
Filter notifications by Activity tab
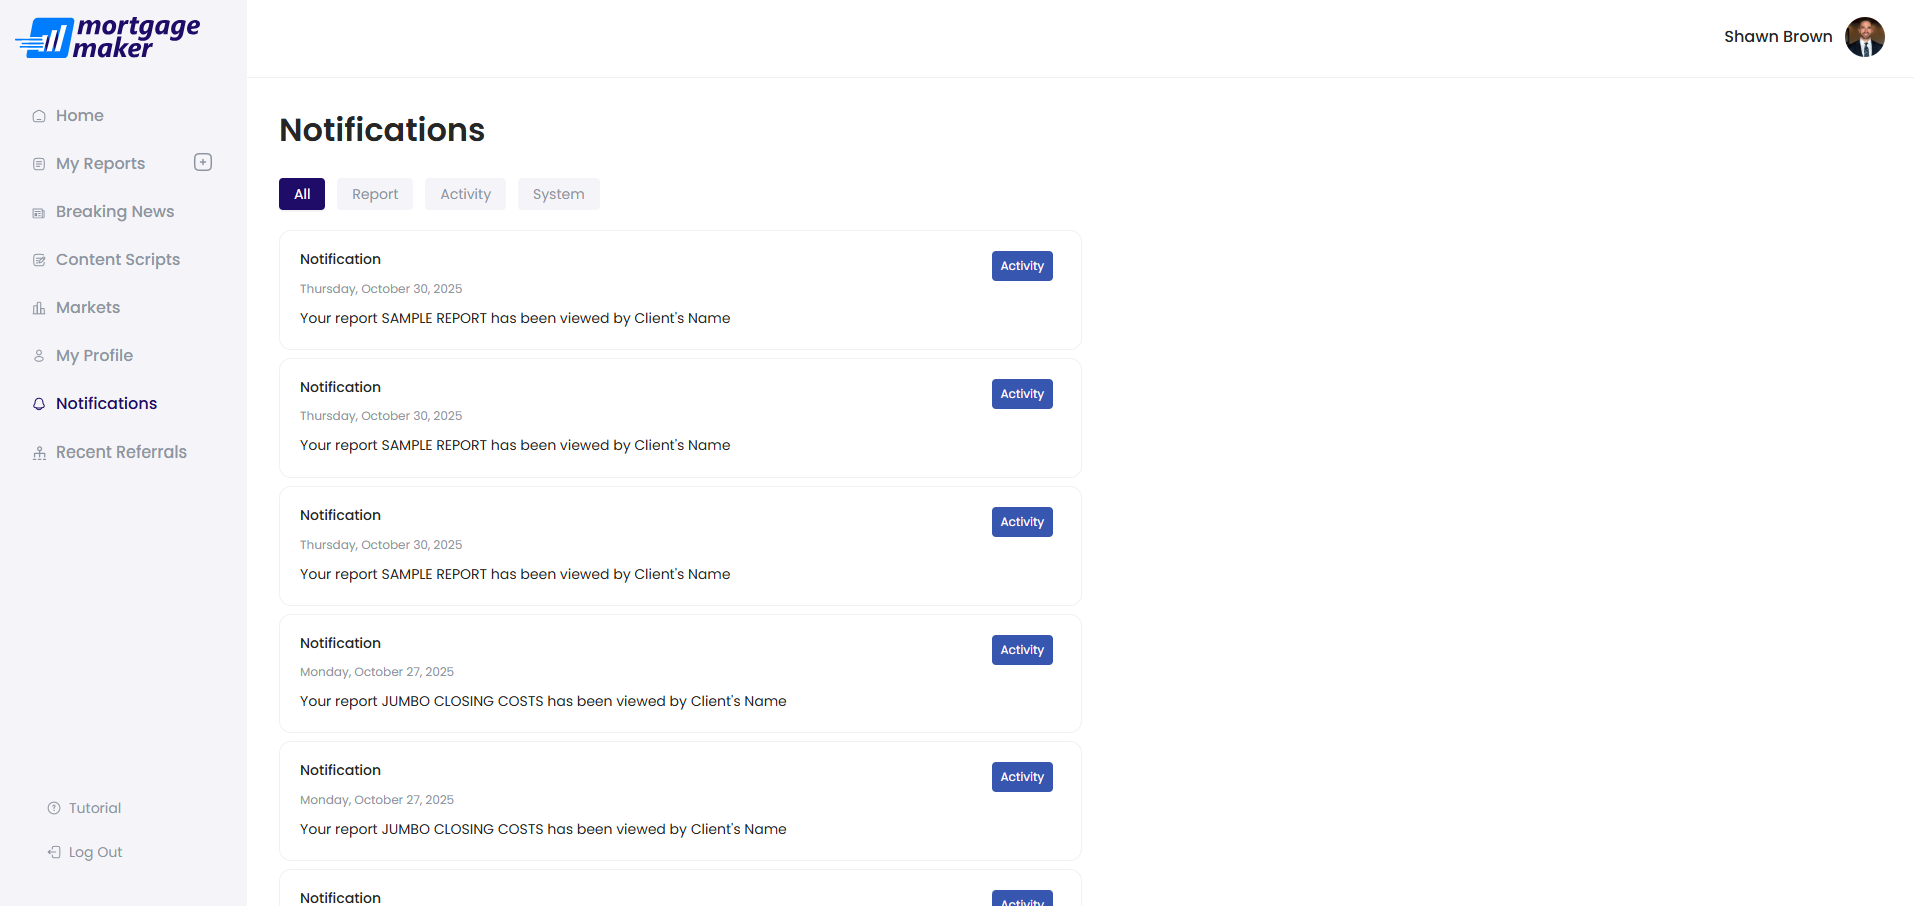click(465, 194)
